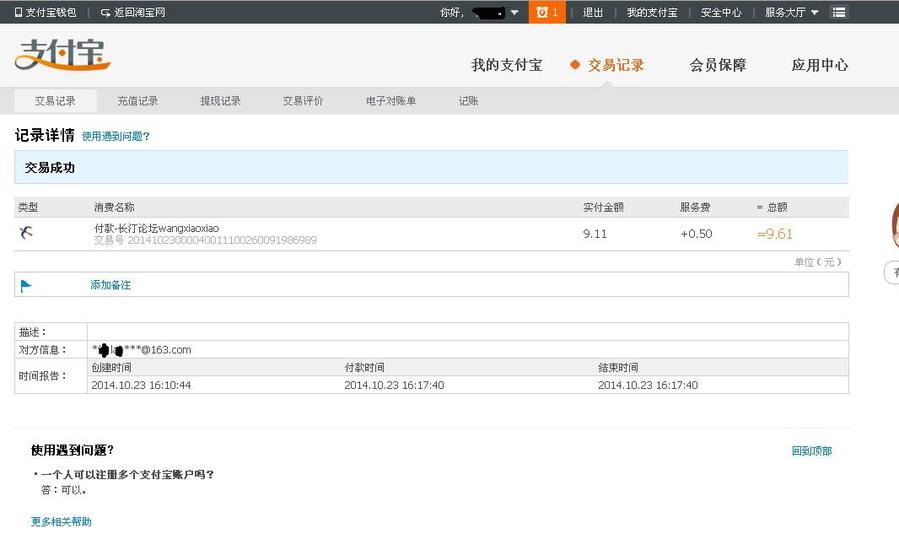Select the transaction number text 交易号
The image size is (899, 534).
(205, 240)
